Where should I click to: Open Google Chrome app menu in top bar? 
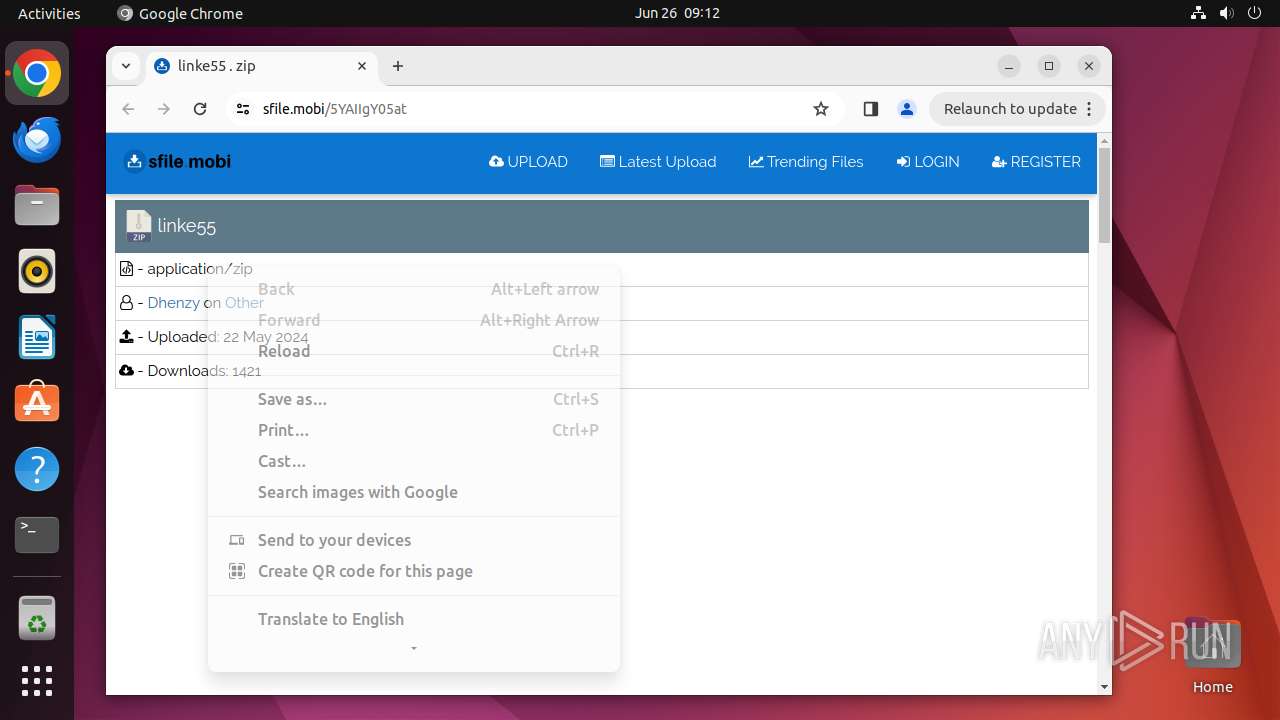coord(180,13)
